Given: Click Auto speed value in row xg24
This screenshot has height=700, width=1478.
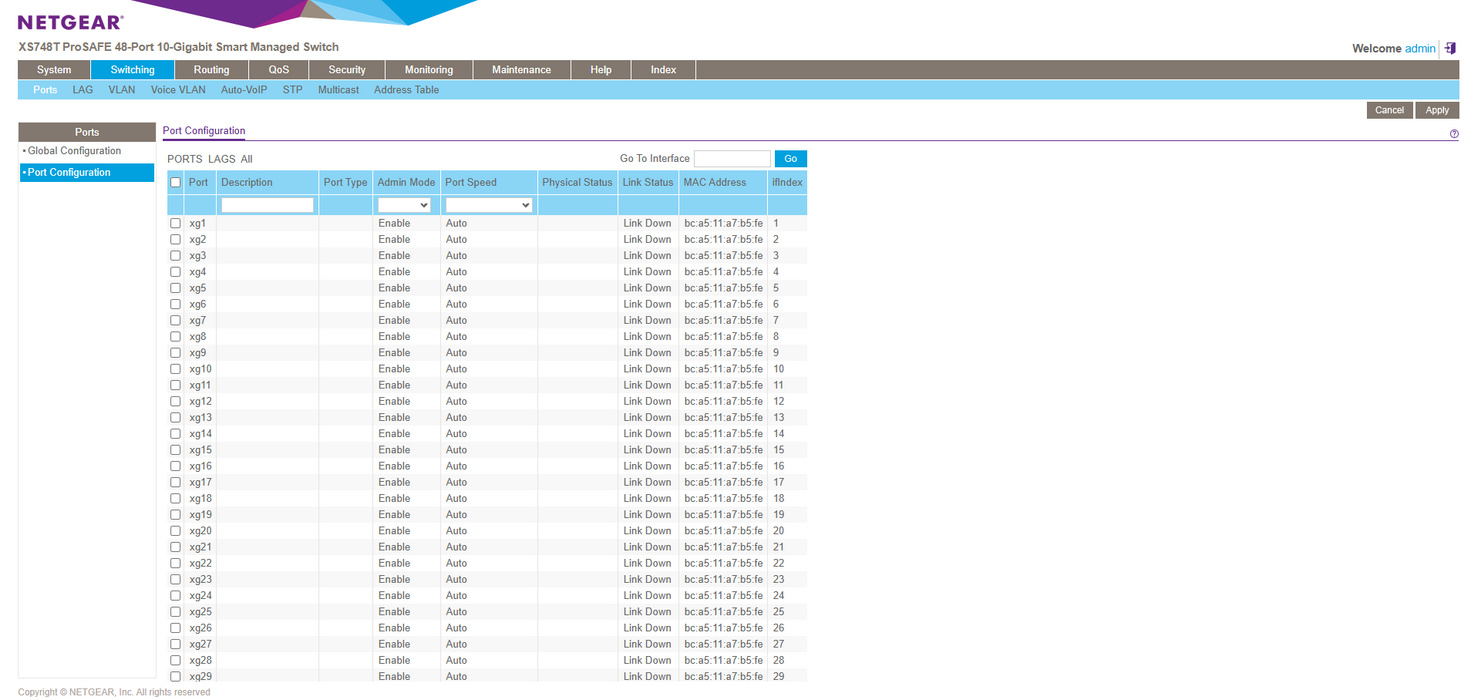Looking at the screenshot, I should [x=456, y=596].
